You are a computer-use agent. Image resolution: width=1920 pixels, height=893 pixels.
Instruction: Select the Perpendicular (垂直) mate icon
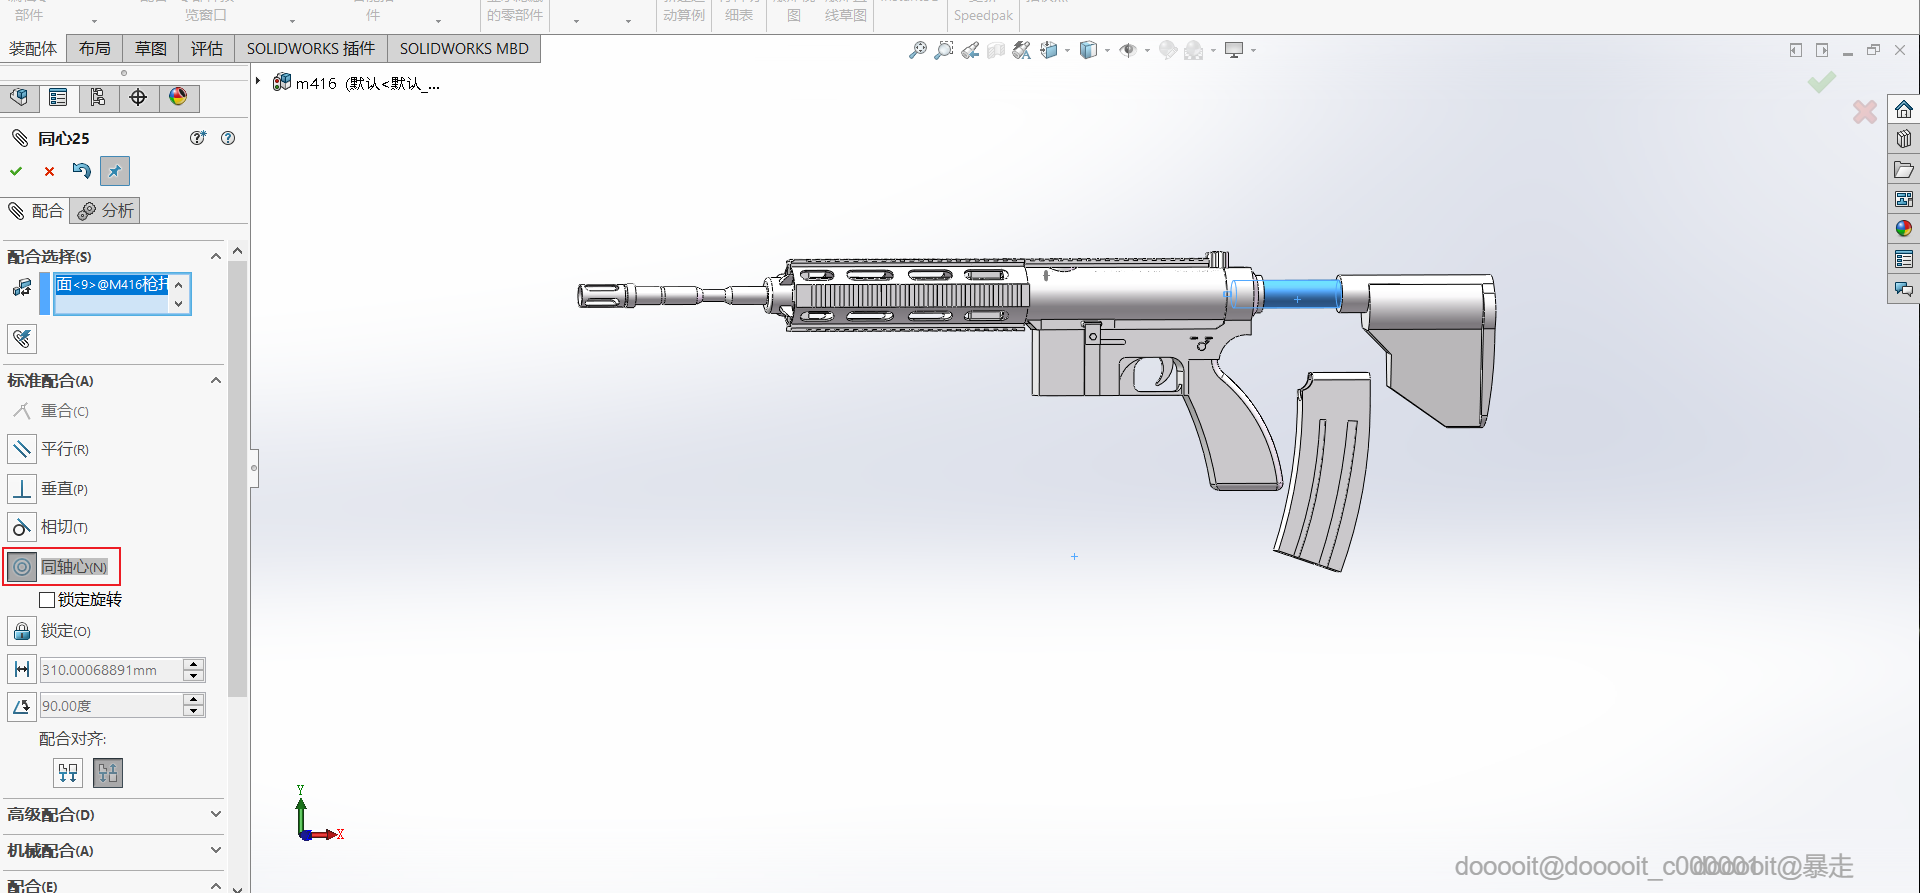click(x=22, y=489)
